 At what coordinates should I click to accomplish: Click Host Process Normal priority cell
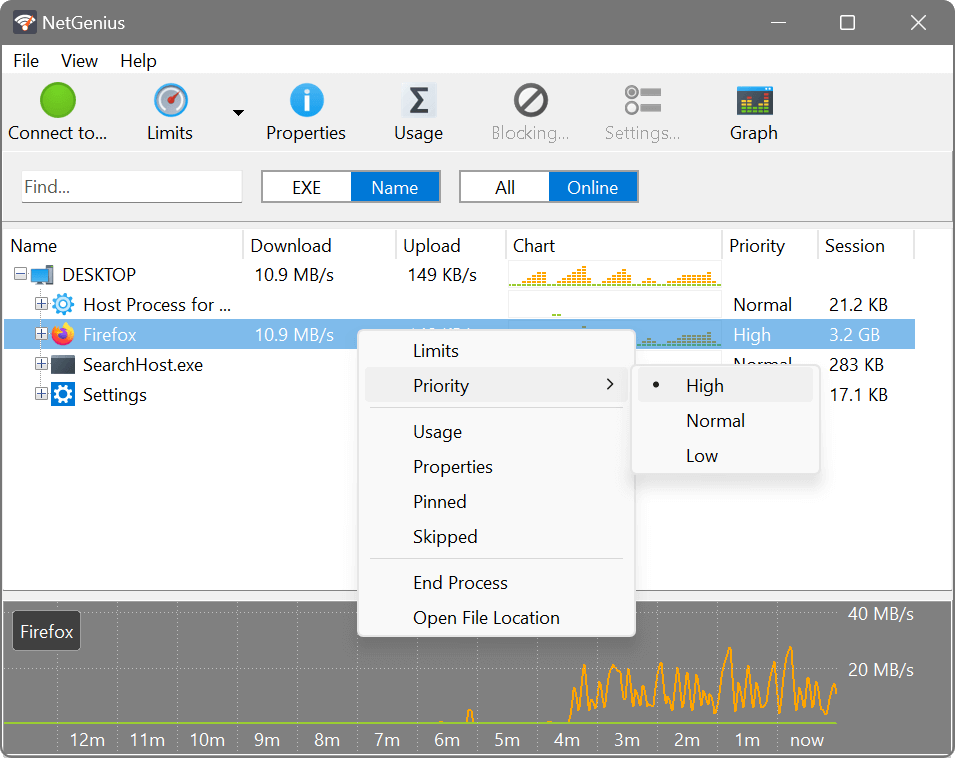(x=762, y=304)
